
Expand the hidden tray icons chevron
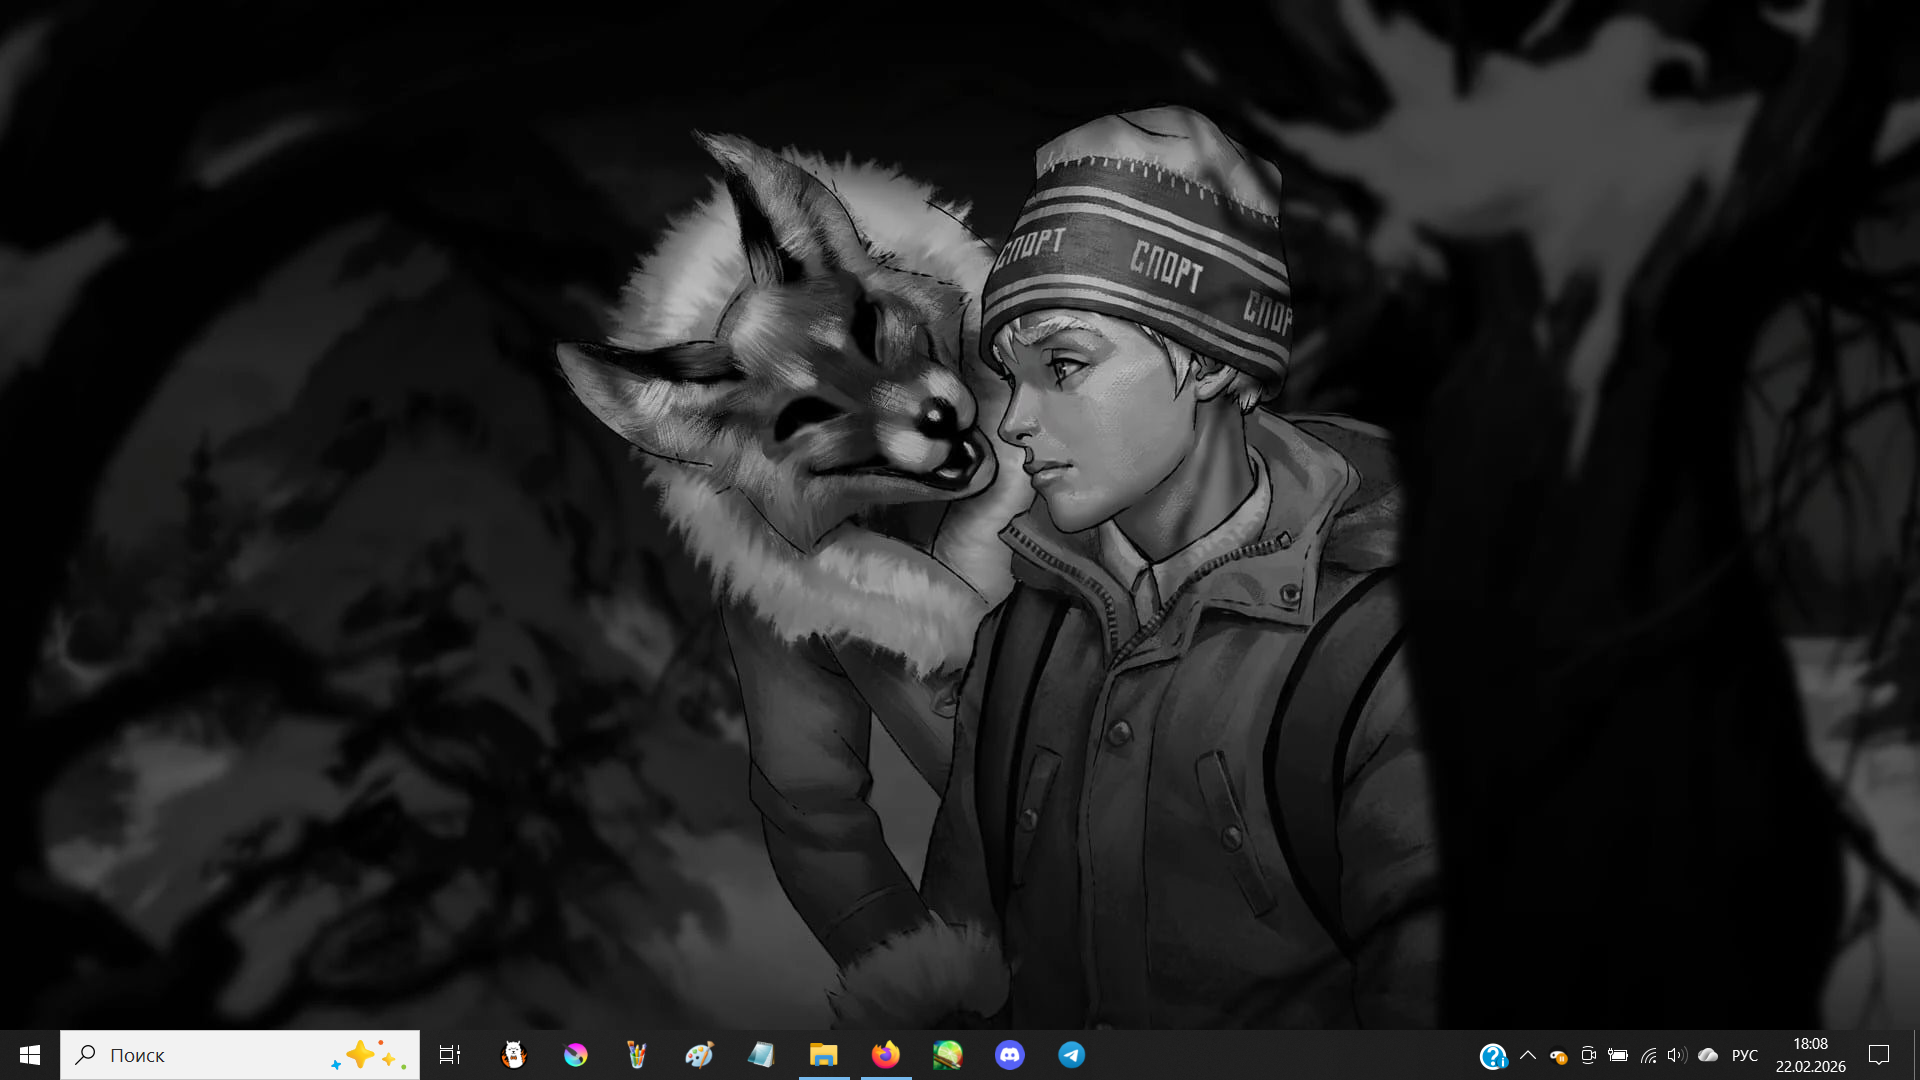[1527, 1055]
